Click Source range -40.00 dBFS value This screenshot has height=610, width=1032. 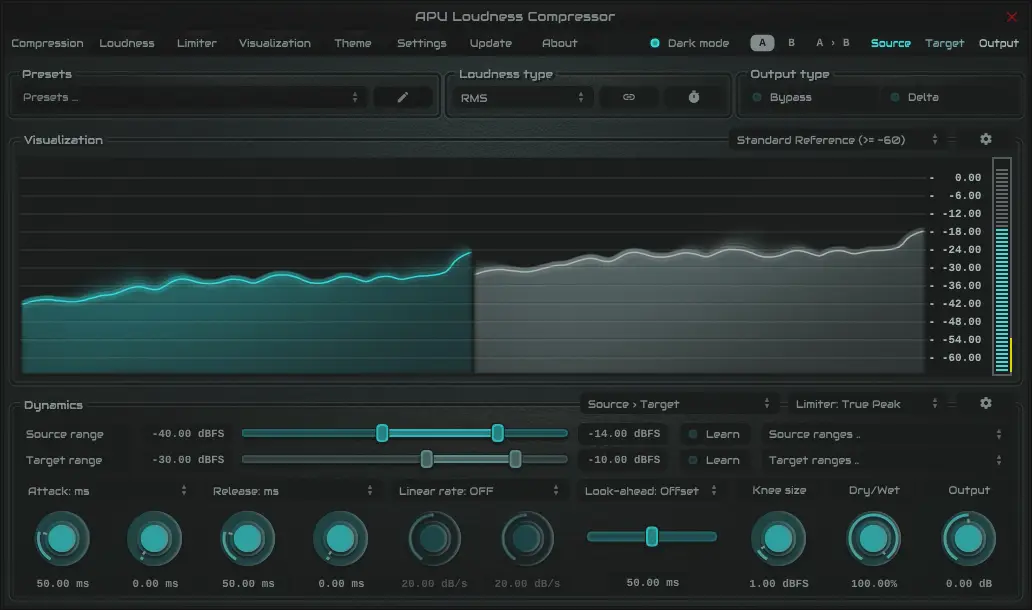click(x=188, y=434)
